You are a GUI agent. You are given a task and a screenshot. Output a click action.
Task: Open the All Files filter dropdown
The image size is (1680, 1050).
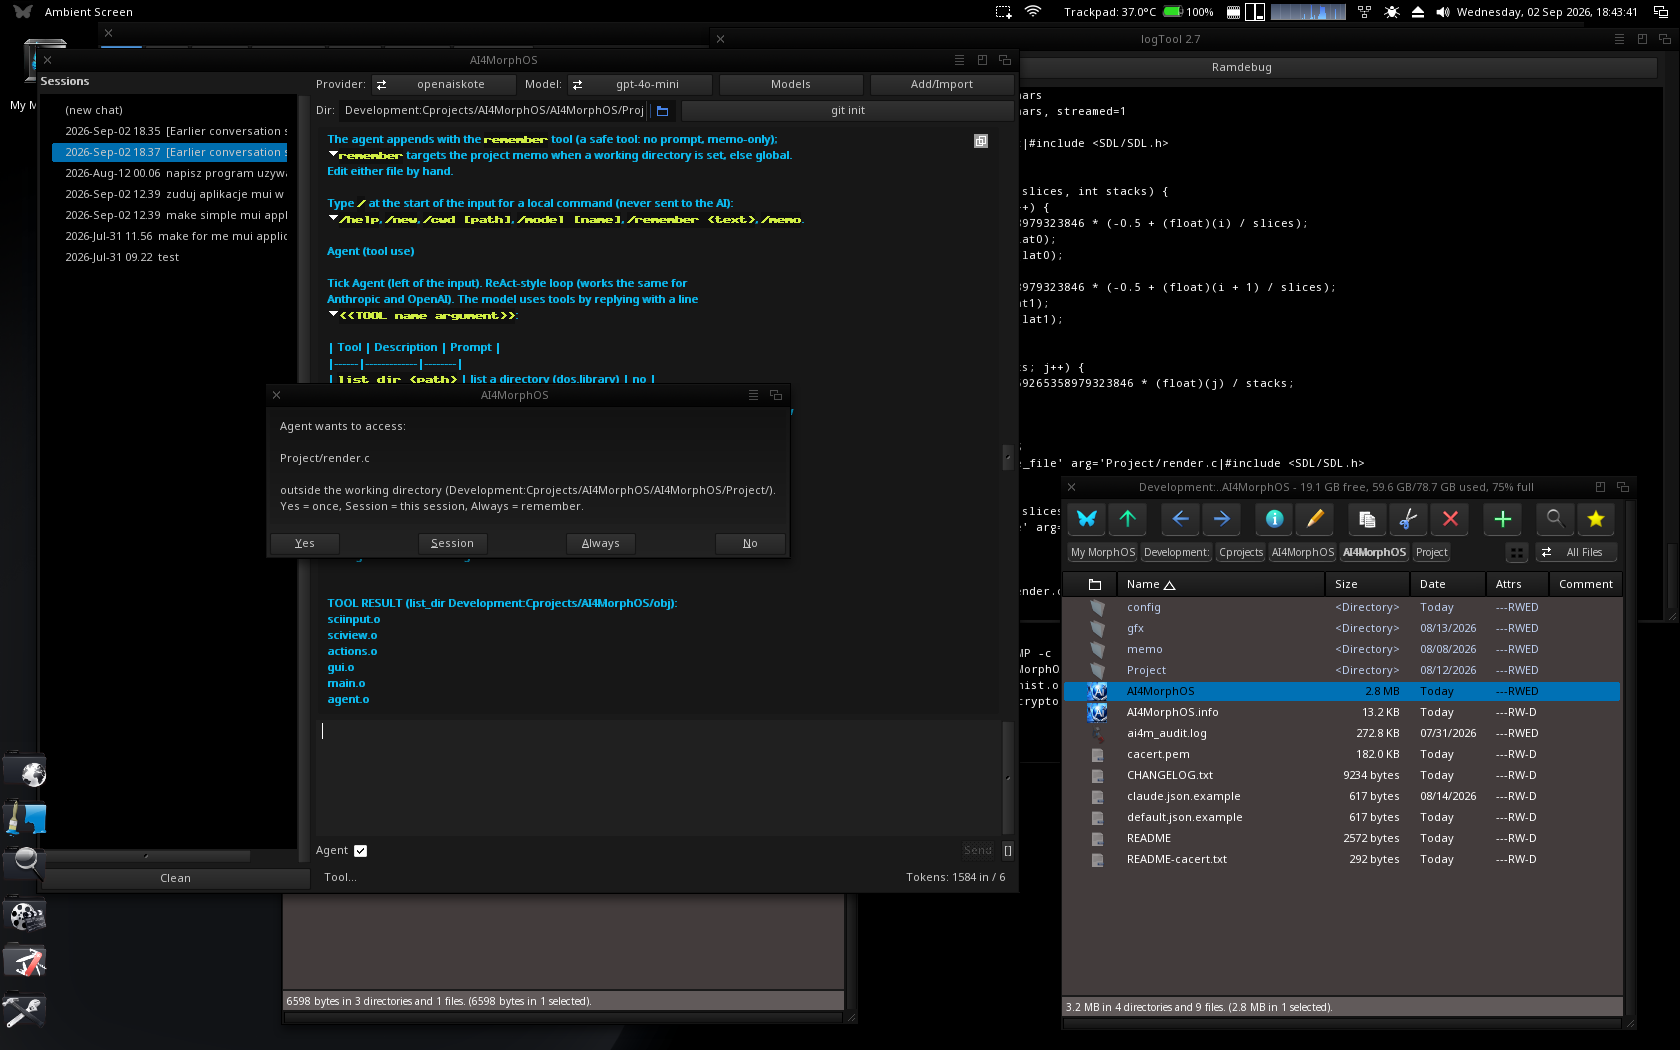pyautogui.click(x=1575, y=552)
